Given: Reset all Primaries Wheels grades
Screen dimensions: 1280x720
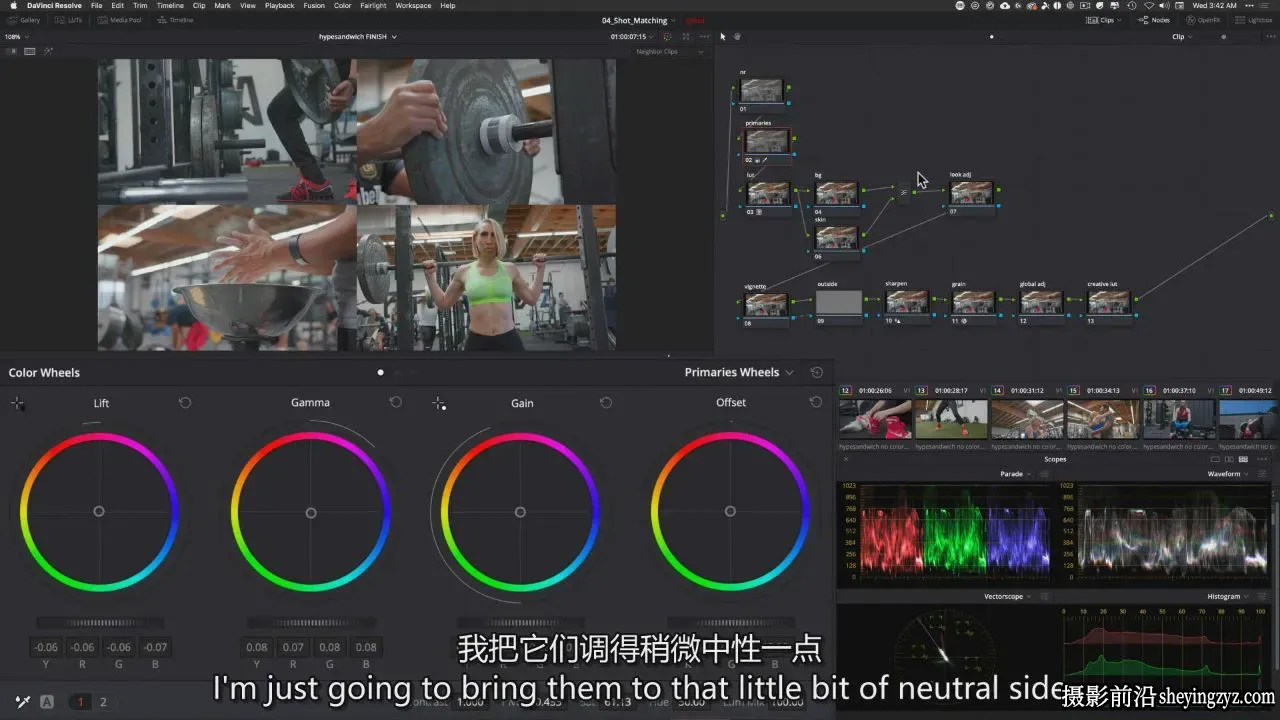Looking at the screenshot, I should (x=817, y=372).
